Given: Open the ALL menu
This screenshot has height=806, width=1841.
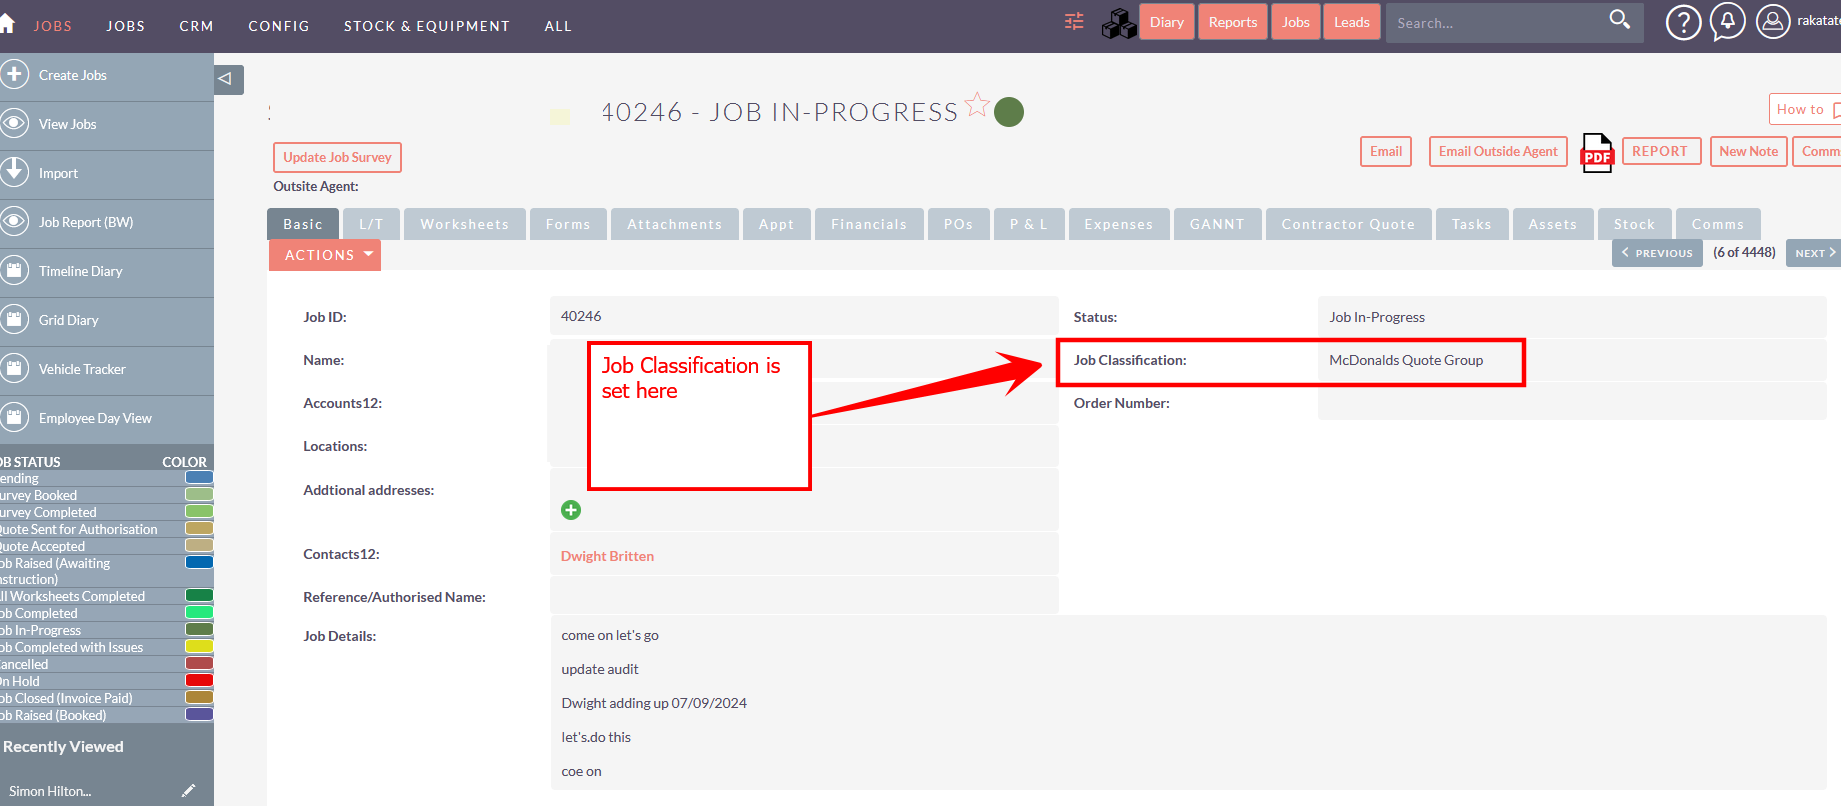Looking at the screenshot, I should [558, 26].
